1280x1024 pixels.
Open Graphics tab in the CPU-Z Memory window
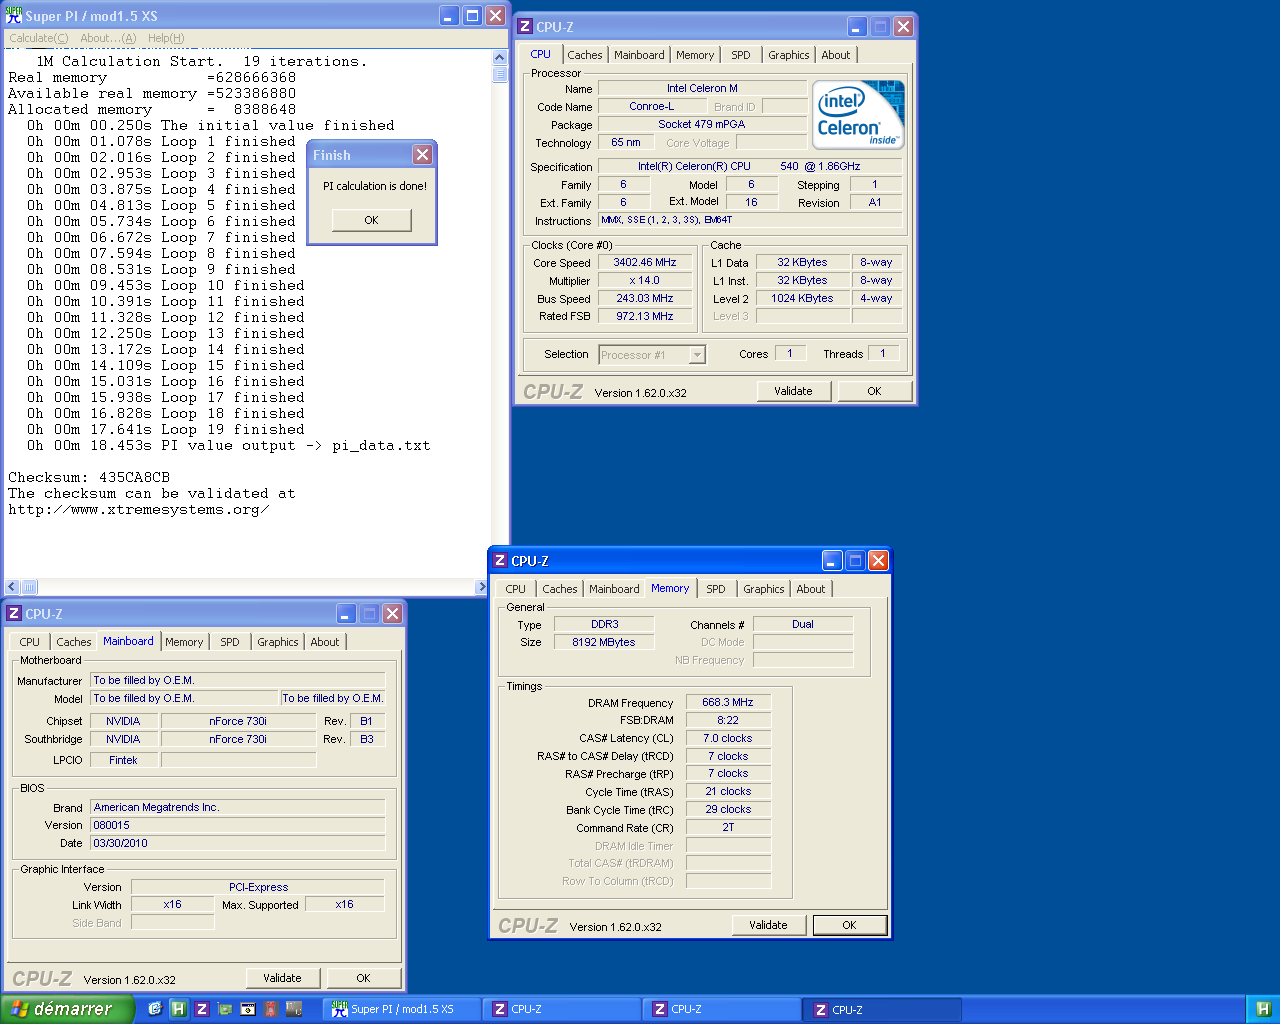pos(764,589)
